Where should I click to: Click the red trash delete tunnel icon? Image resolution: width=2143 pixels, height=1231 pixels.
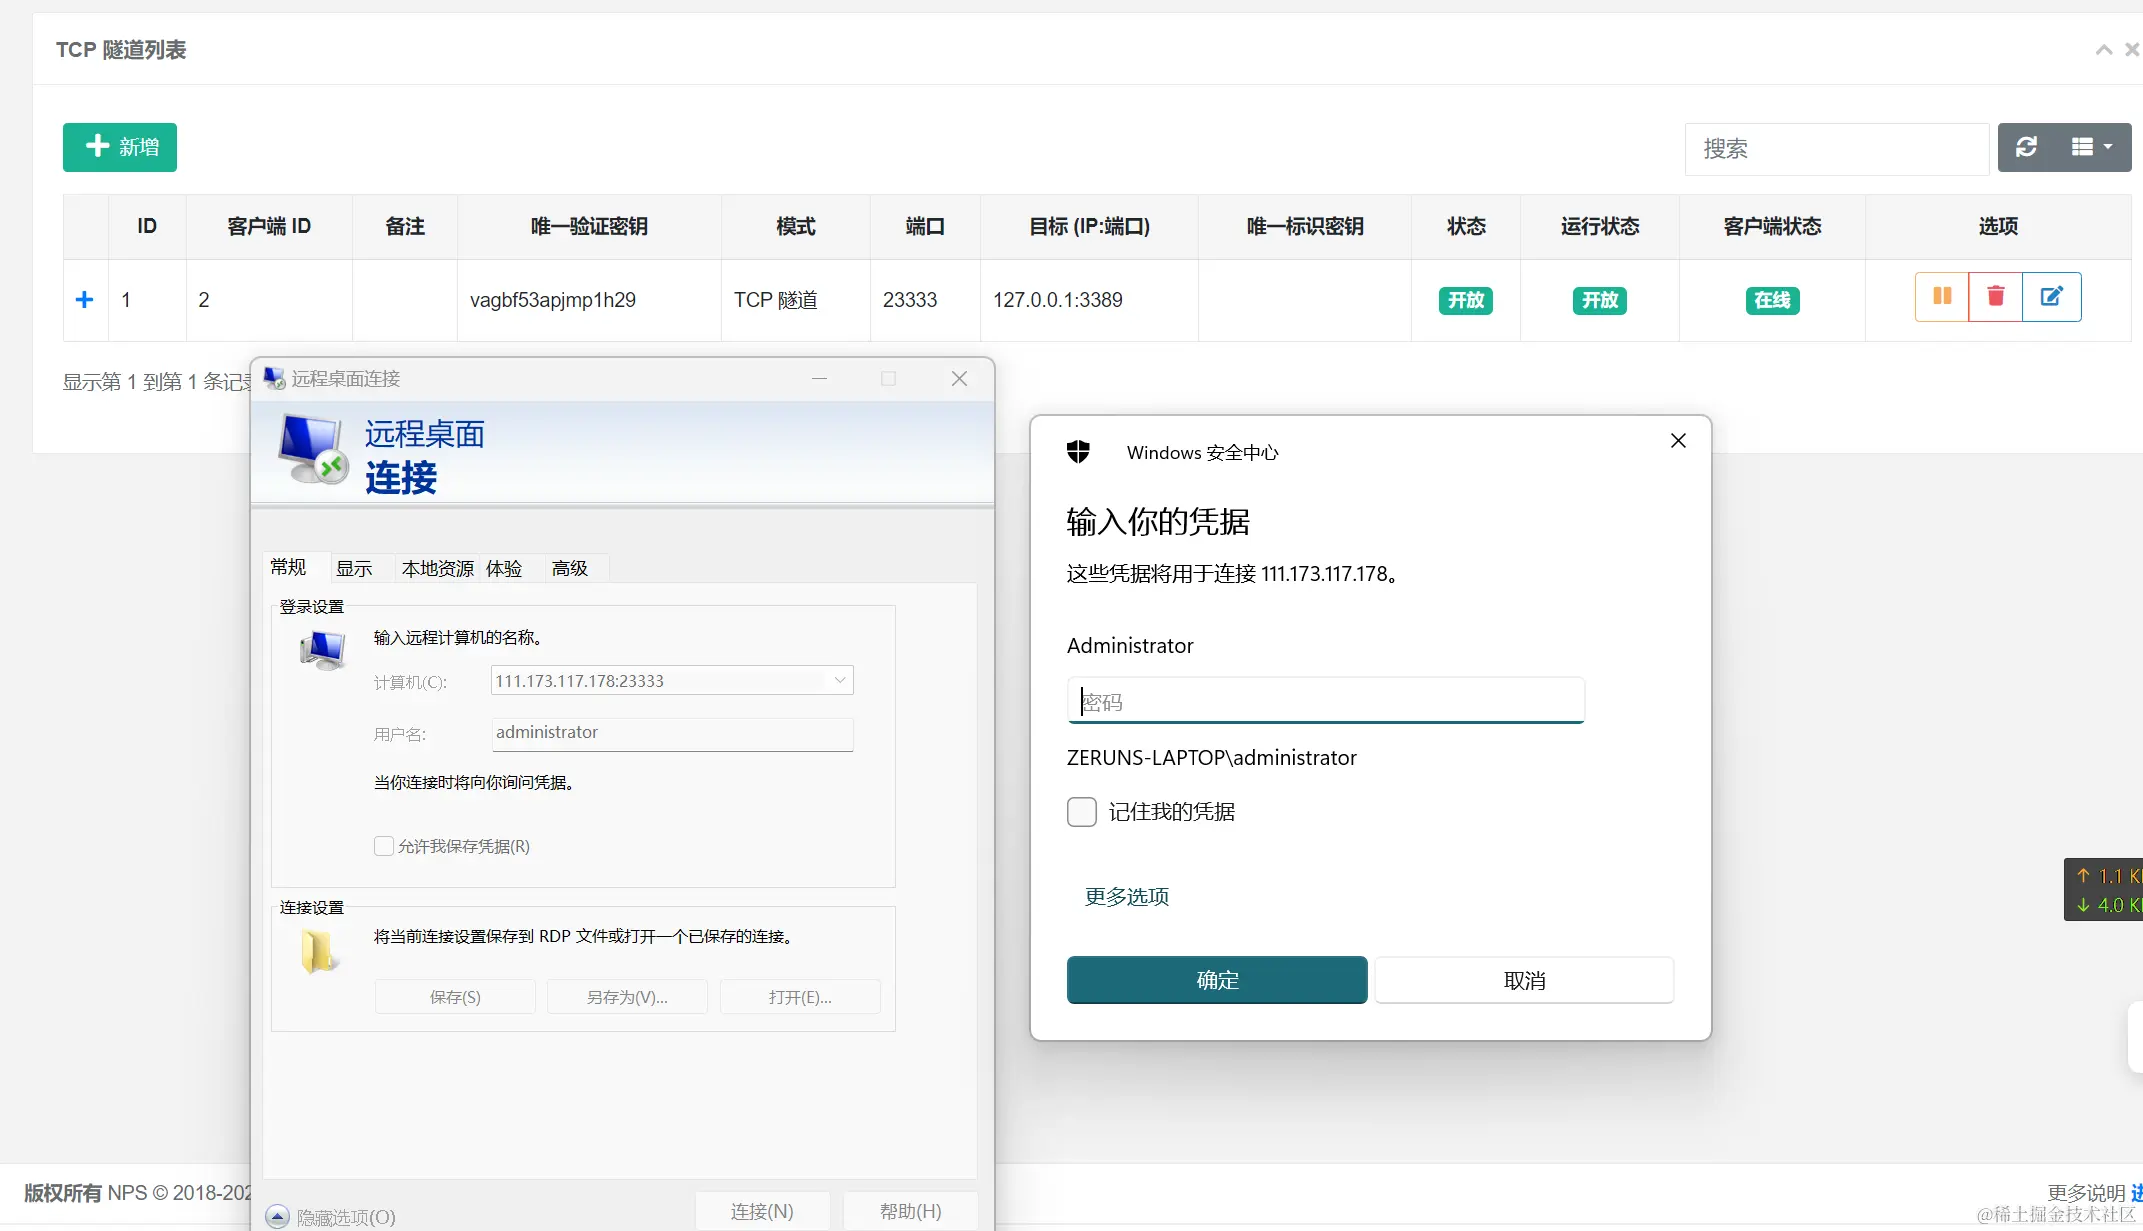point(1995,297)
